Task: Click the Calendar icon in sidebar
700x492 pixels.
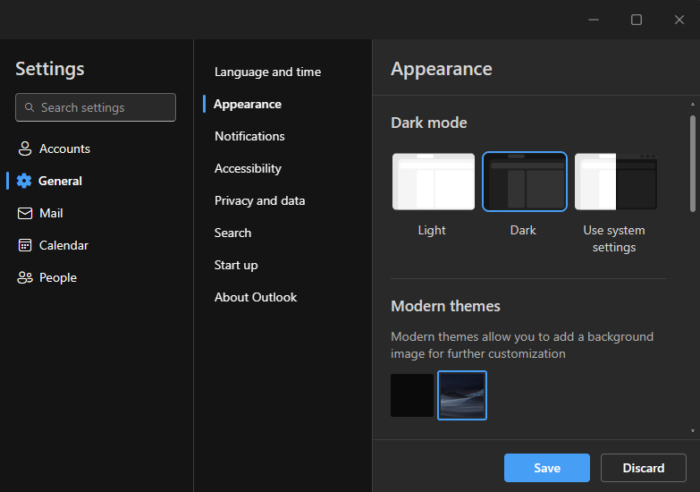Action: (x=25, y=245)
